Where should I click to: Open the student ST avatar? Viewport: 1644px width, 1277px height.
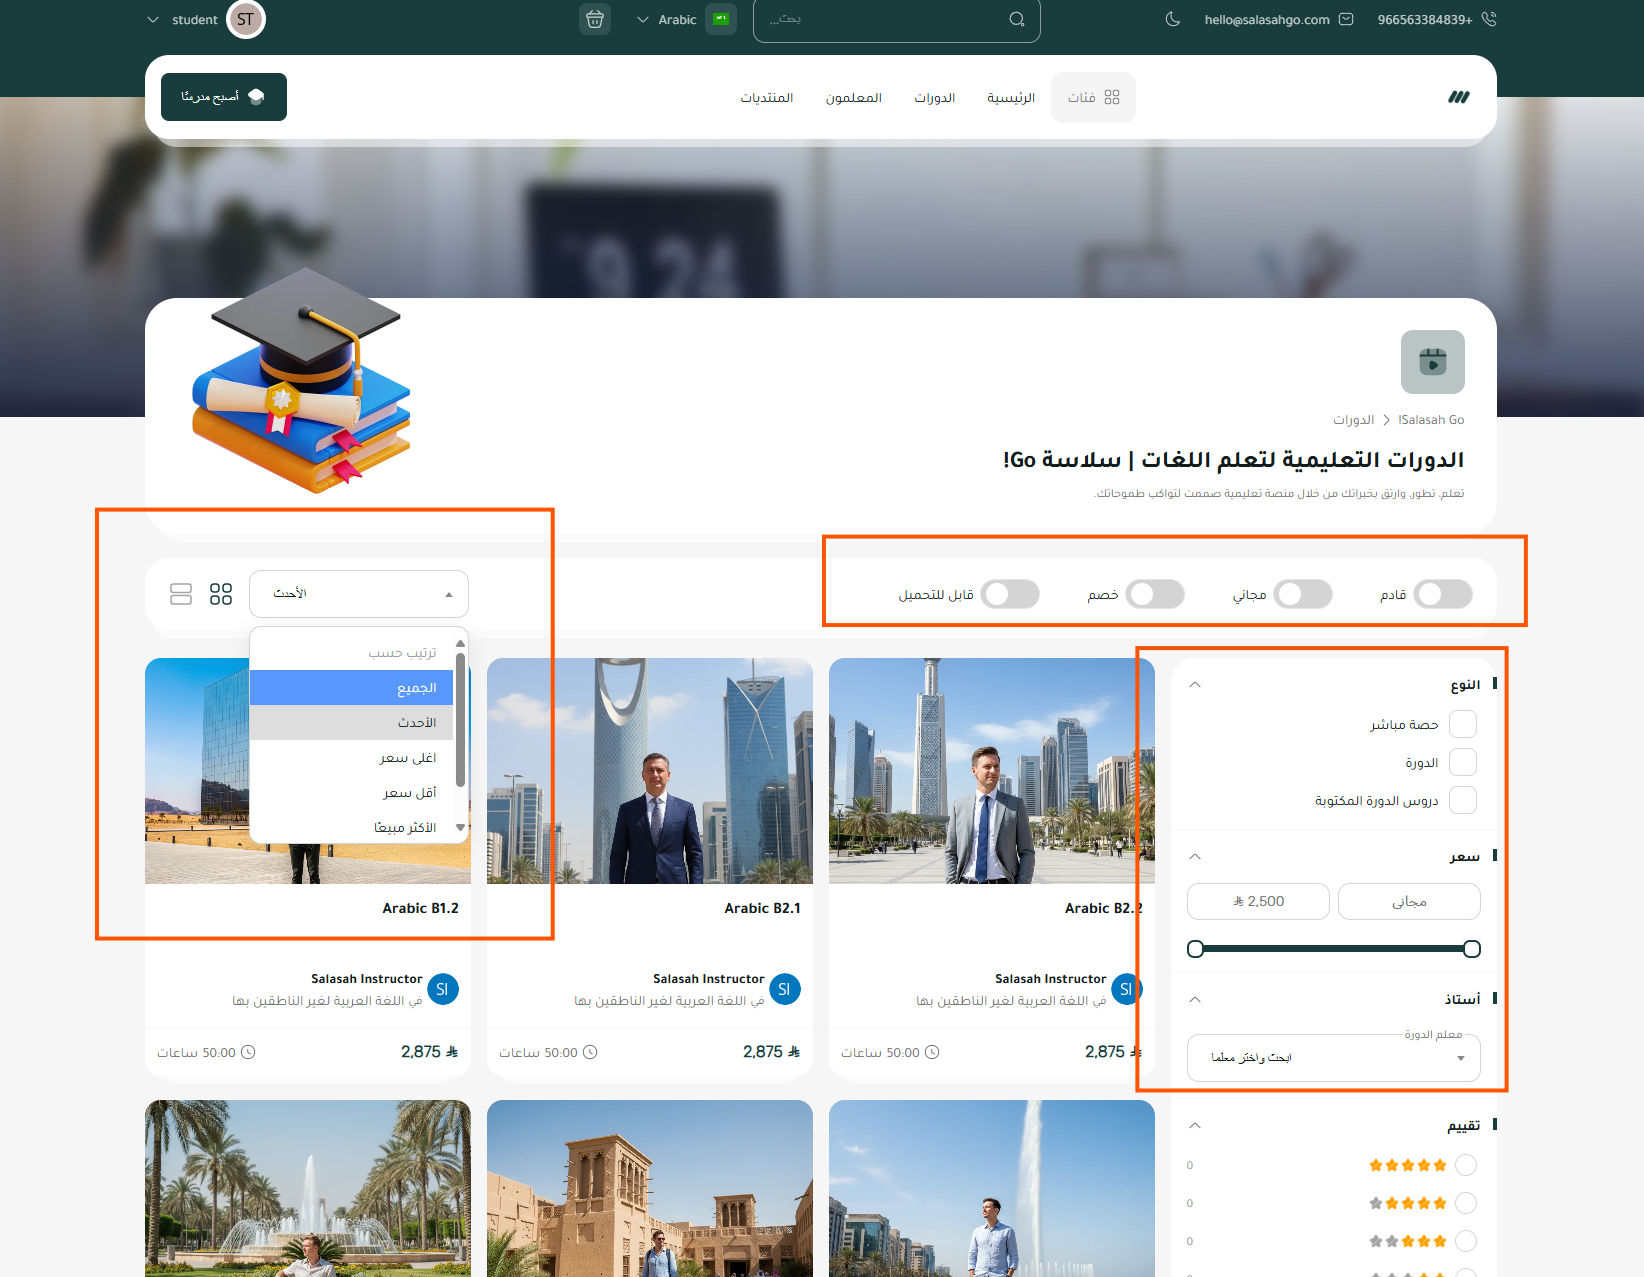[246, 19]
